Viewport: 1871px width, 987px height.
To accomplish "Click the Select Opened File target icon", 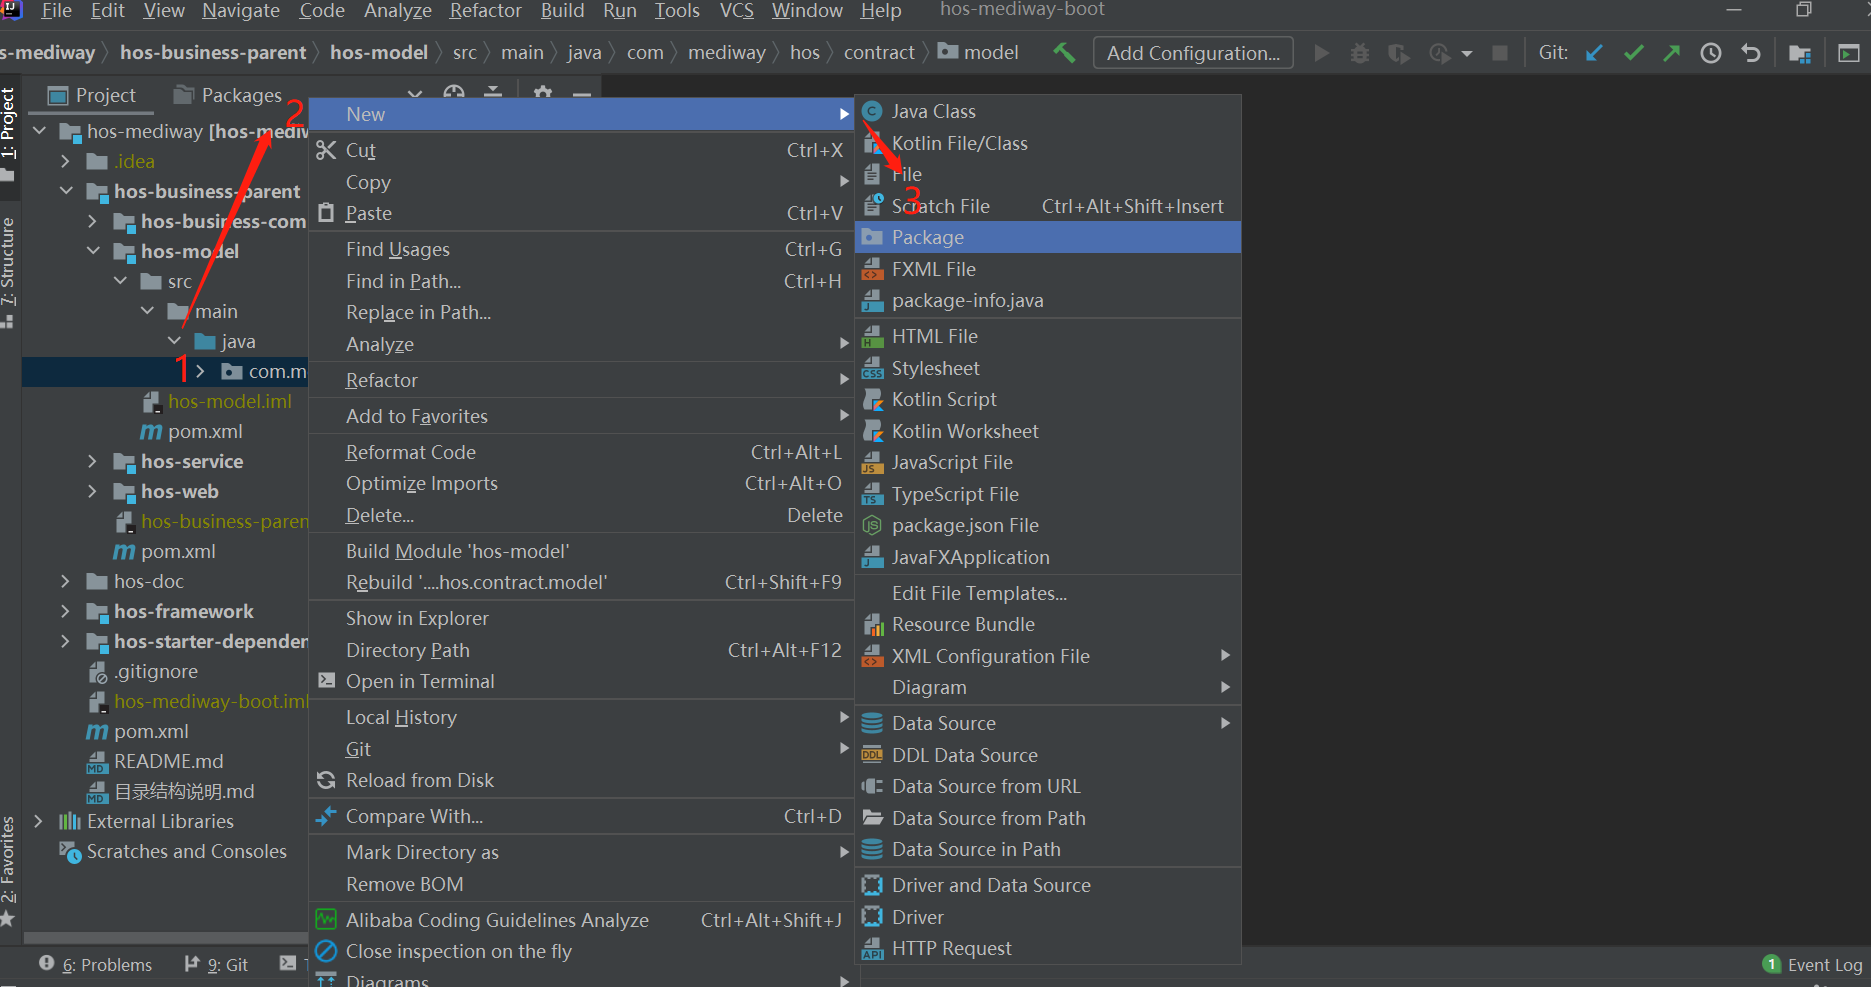I will (x=454, y=93).
